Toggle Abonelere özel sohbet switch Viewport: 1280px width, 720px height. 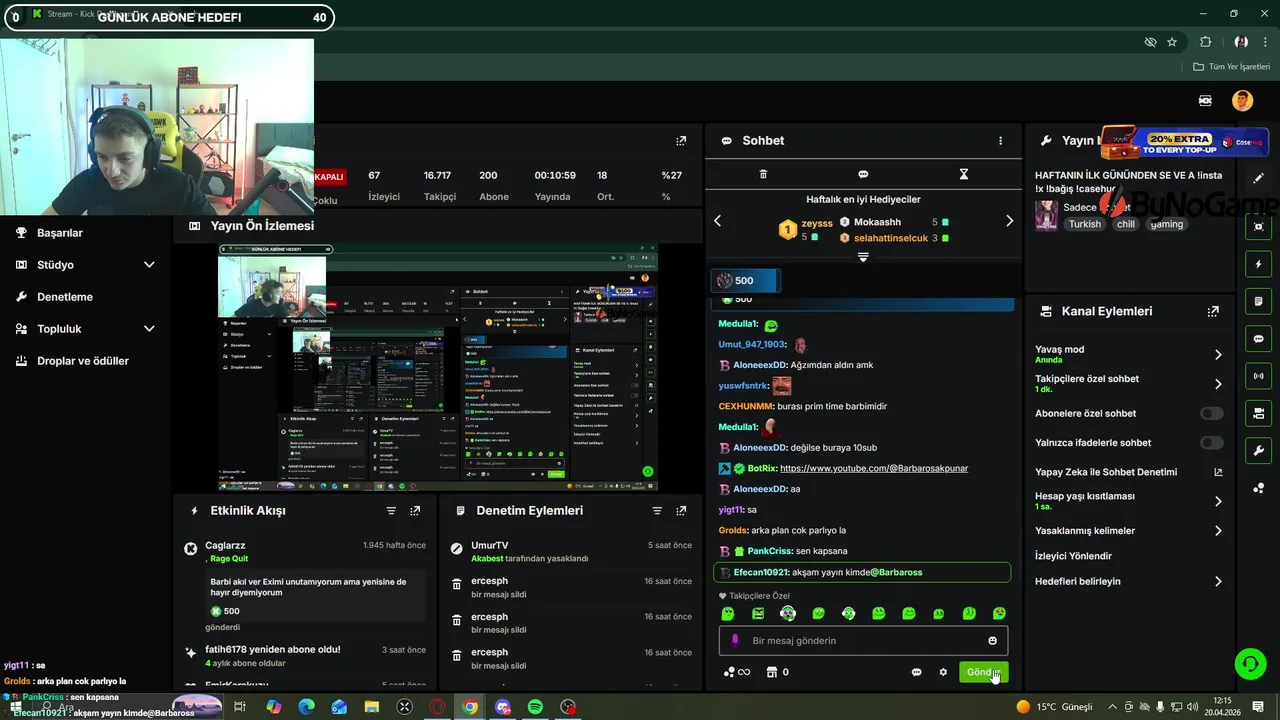1211,413
